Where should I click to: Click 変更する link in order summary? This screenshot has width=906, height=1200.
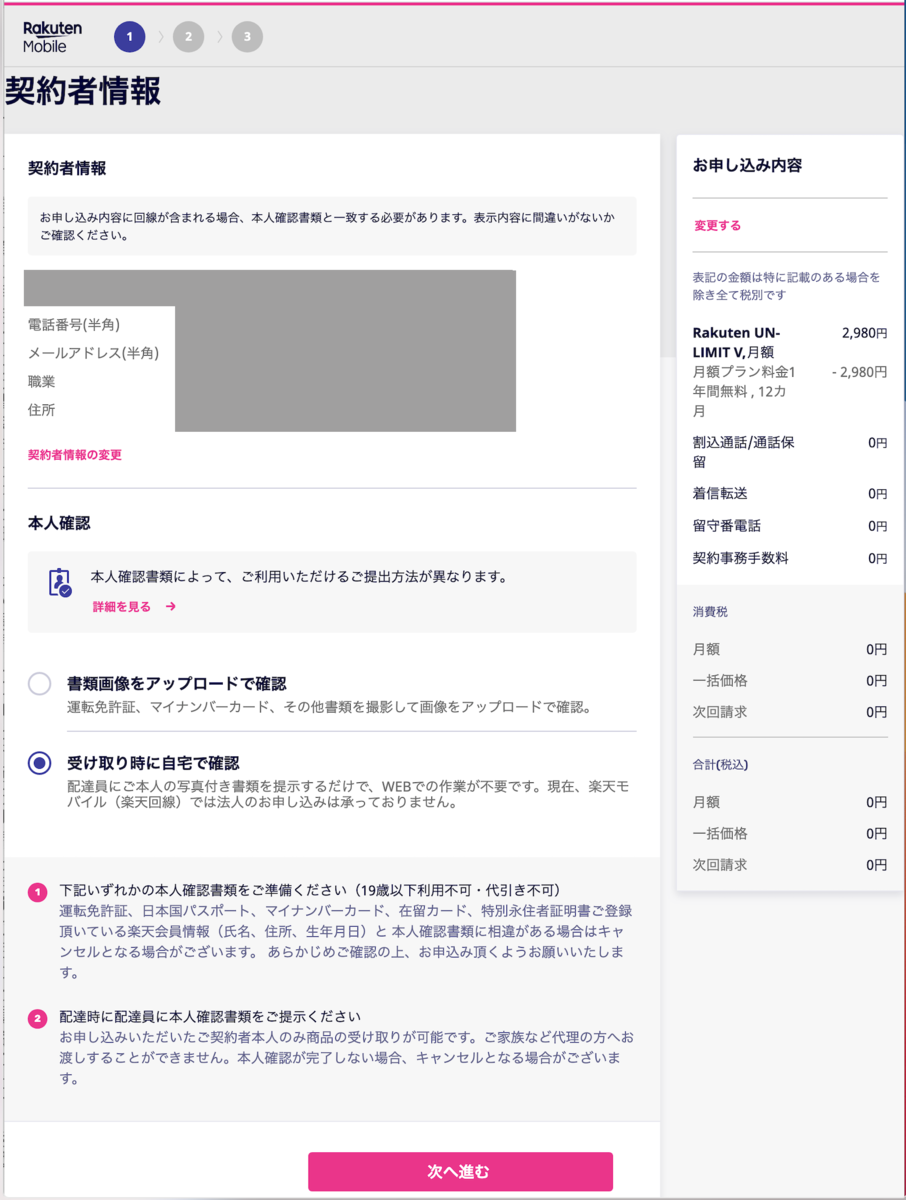tap(718, 226)
